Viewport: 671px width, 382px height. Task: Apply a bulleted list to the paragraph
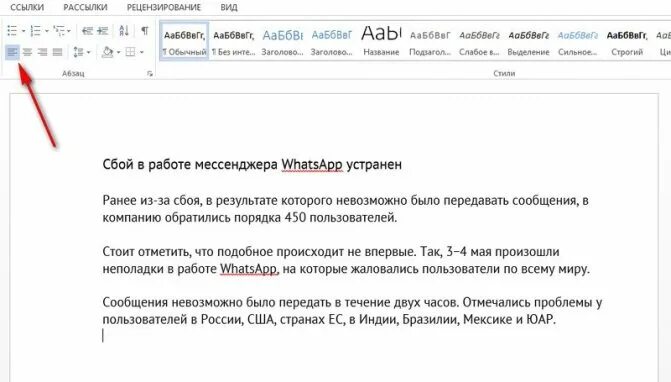[x=12, y=31]
